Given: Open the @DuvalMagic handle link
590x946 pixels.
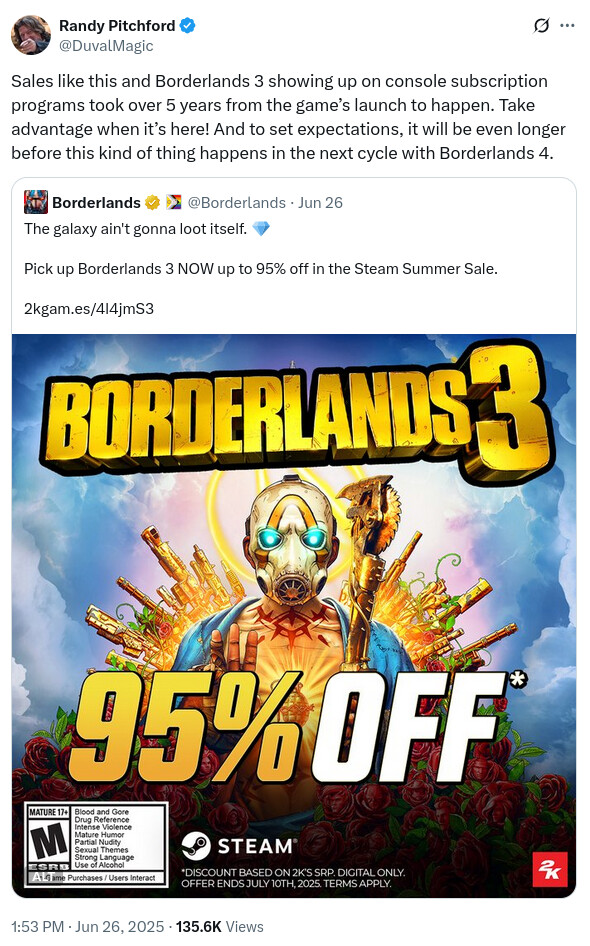Looking at the screenshot, I should pyautogui.click(x=106, y=46).
